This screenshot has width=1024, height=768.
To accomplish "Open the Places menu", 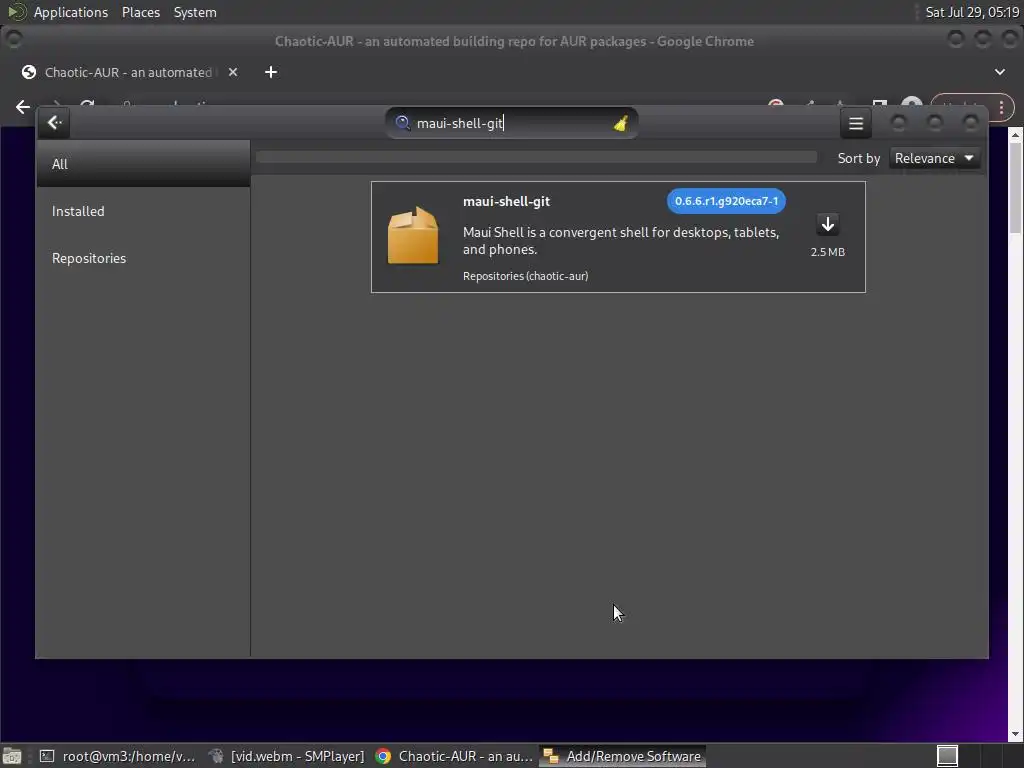I will pyautogui.click(x=140, y=12).
